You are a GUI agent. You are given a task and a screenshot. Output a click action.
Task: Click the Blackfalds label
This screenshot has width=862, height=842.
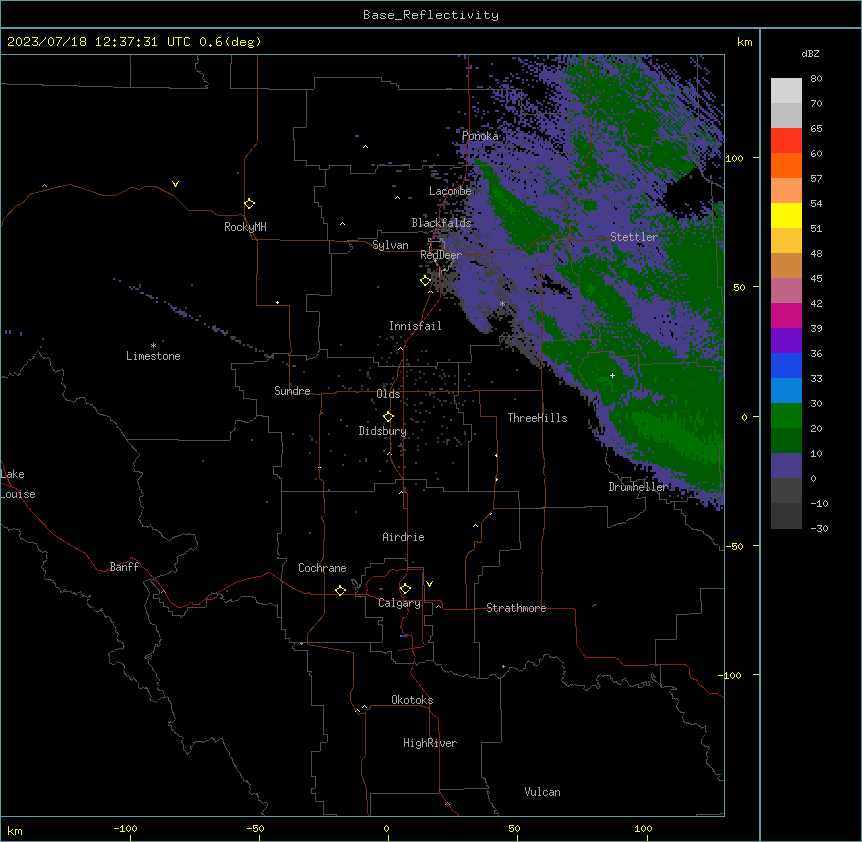[441, 223]
